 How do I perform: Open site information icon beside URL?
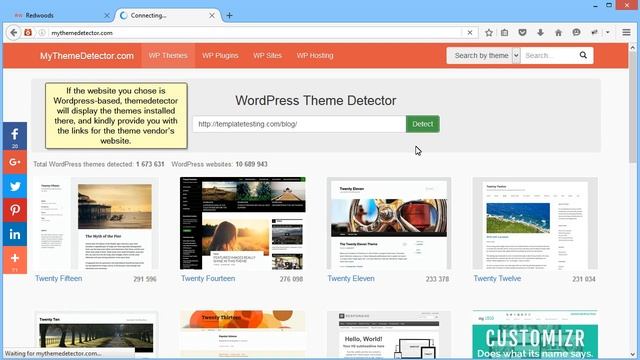42,33
